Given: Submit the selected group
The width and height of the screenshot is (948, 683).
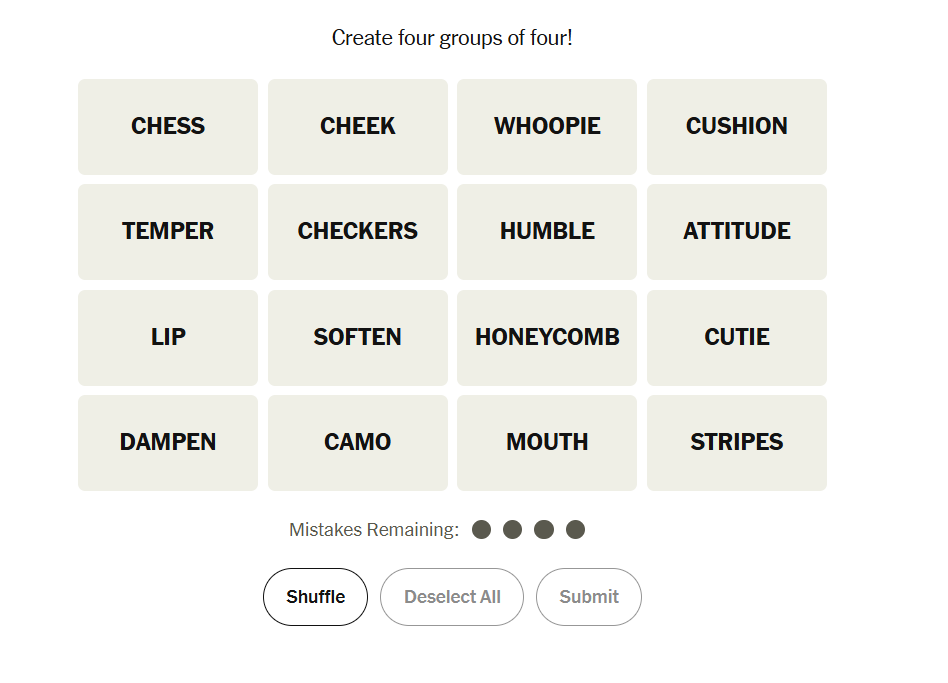Looking at the screenshot, I should point(589,597).
